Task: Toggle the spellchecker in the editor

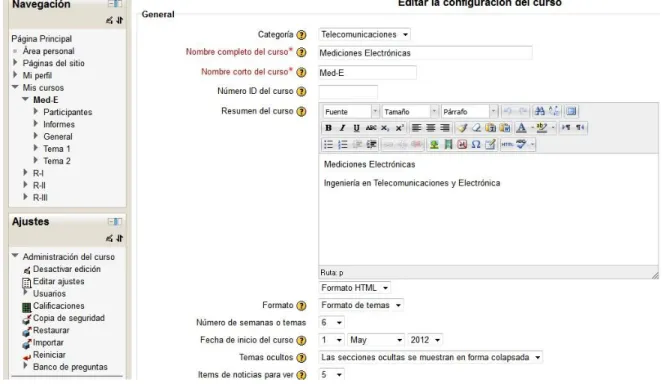Action: (521, 144)
